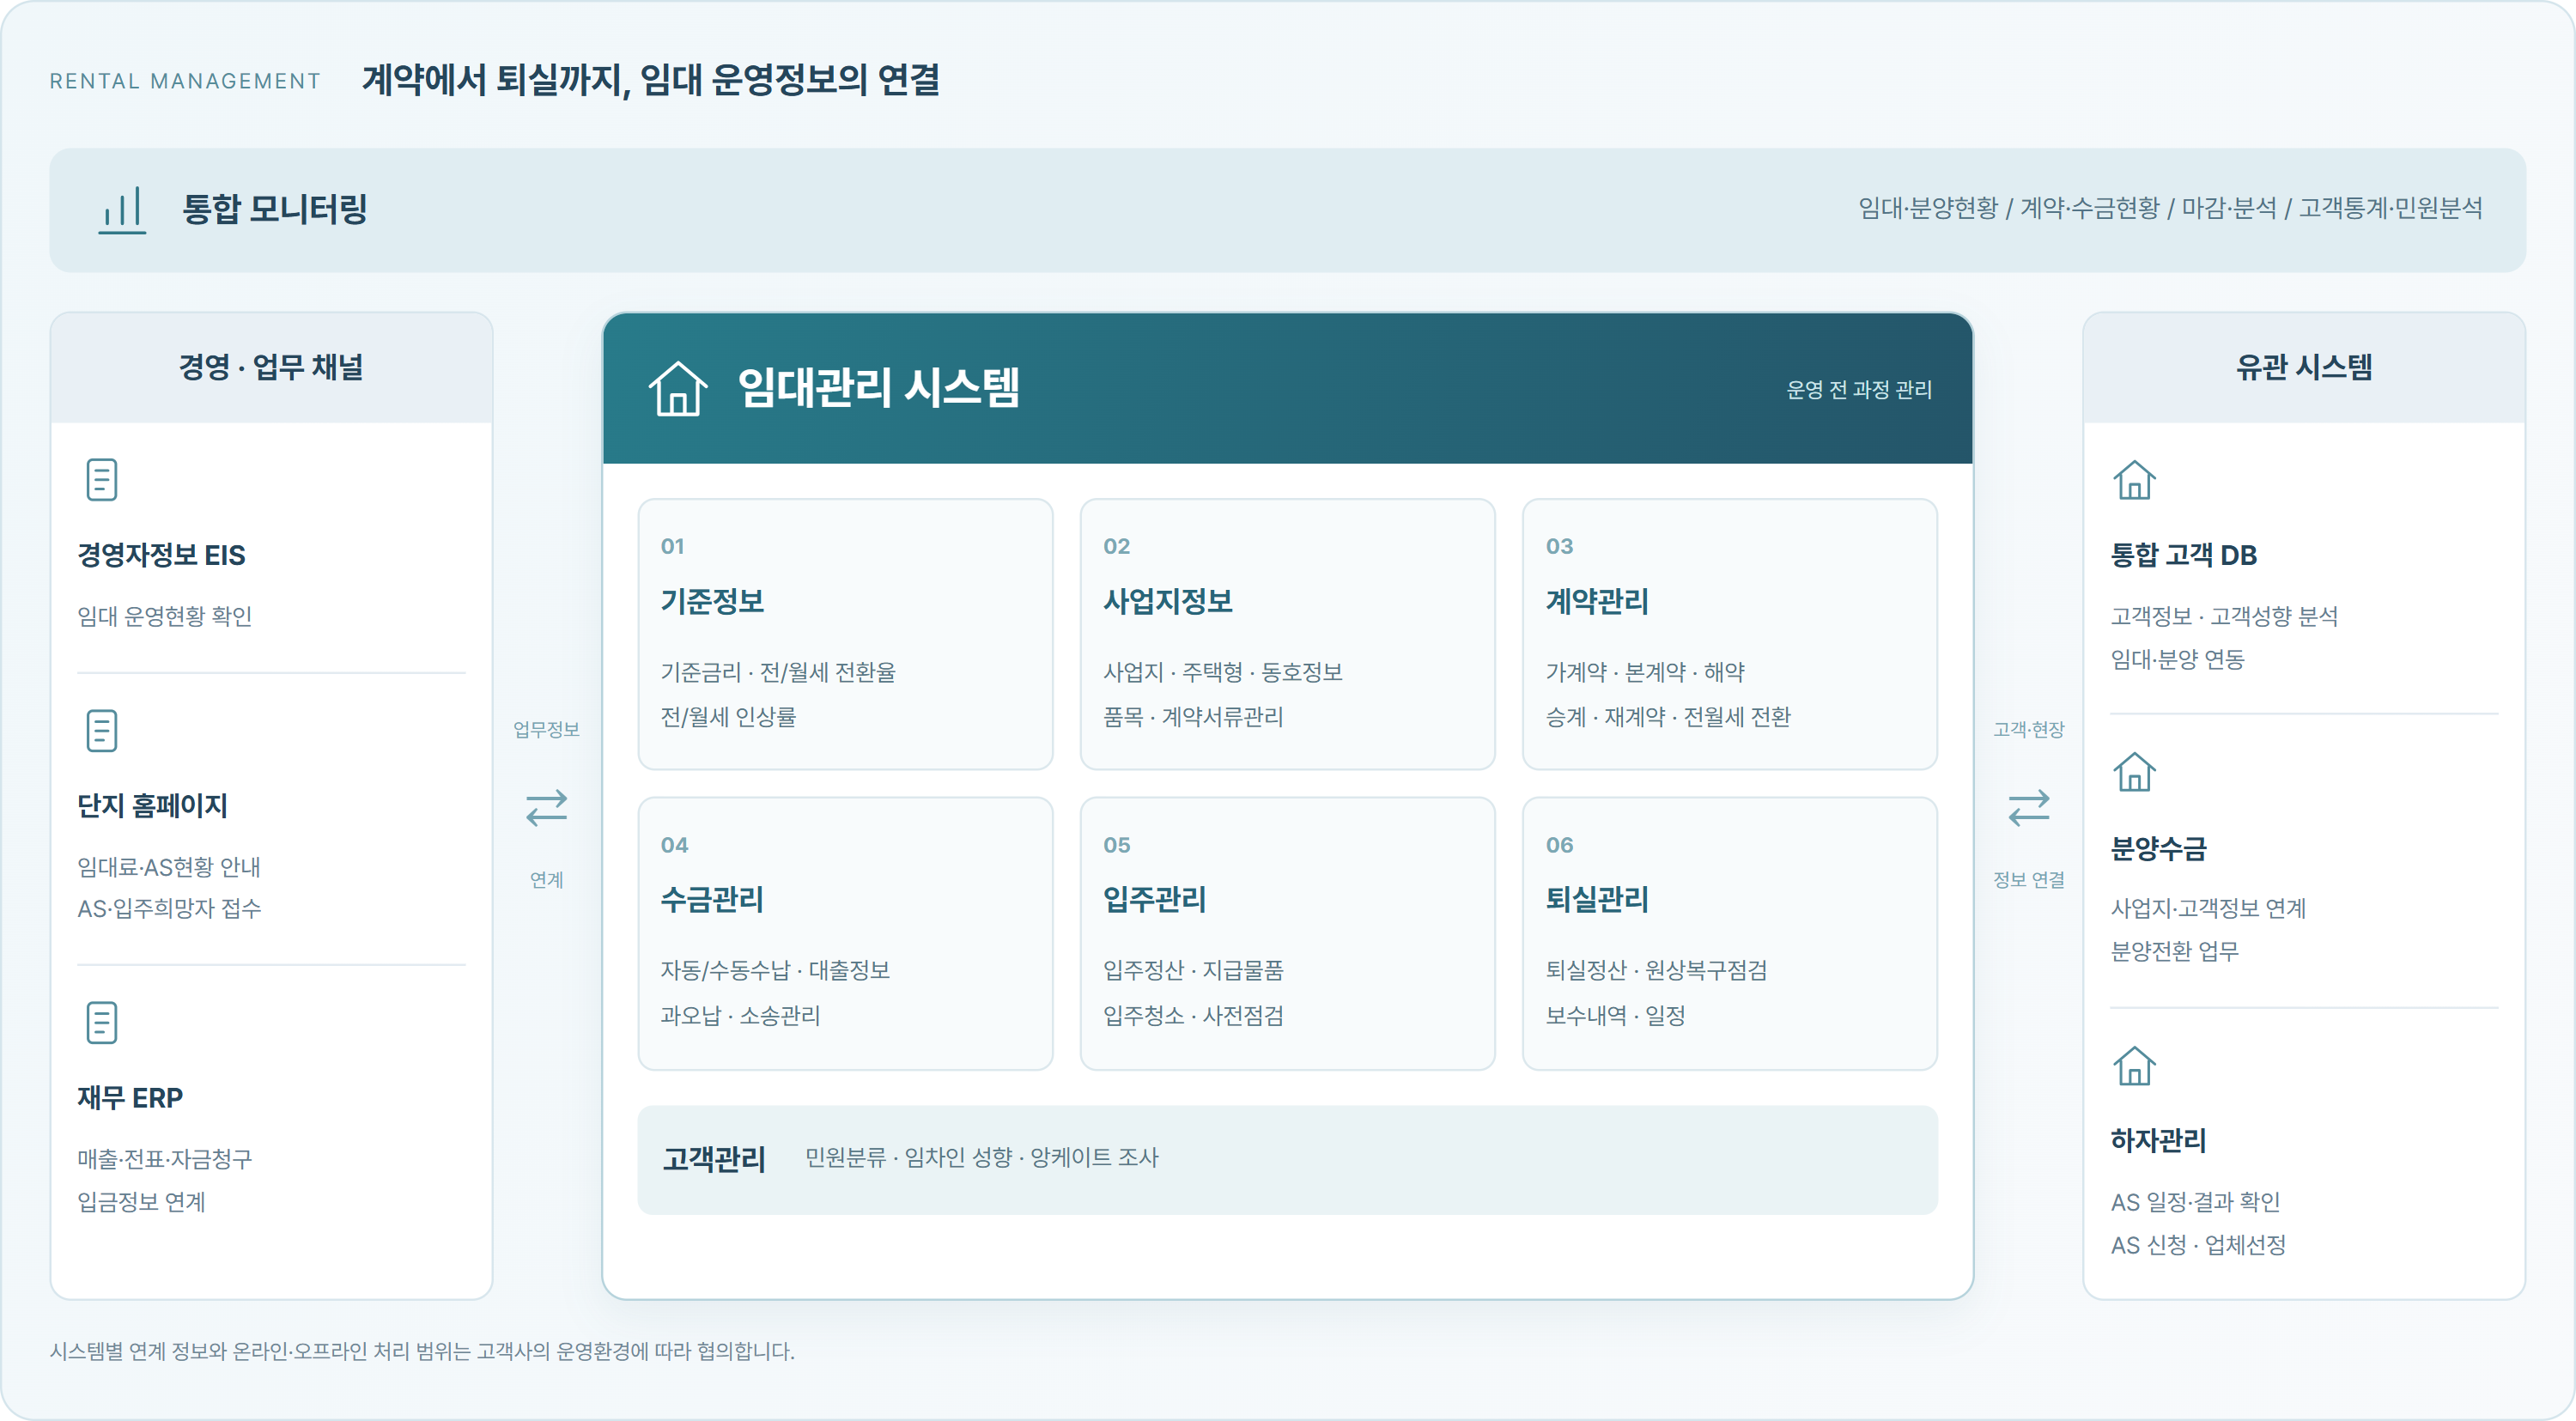
Task: Click the 재무 ERP title
Action: 130,1098
